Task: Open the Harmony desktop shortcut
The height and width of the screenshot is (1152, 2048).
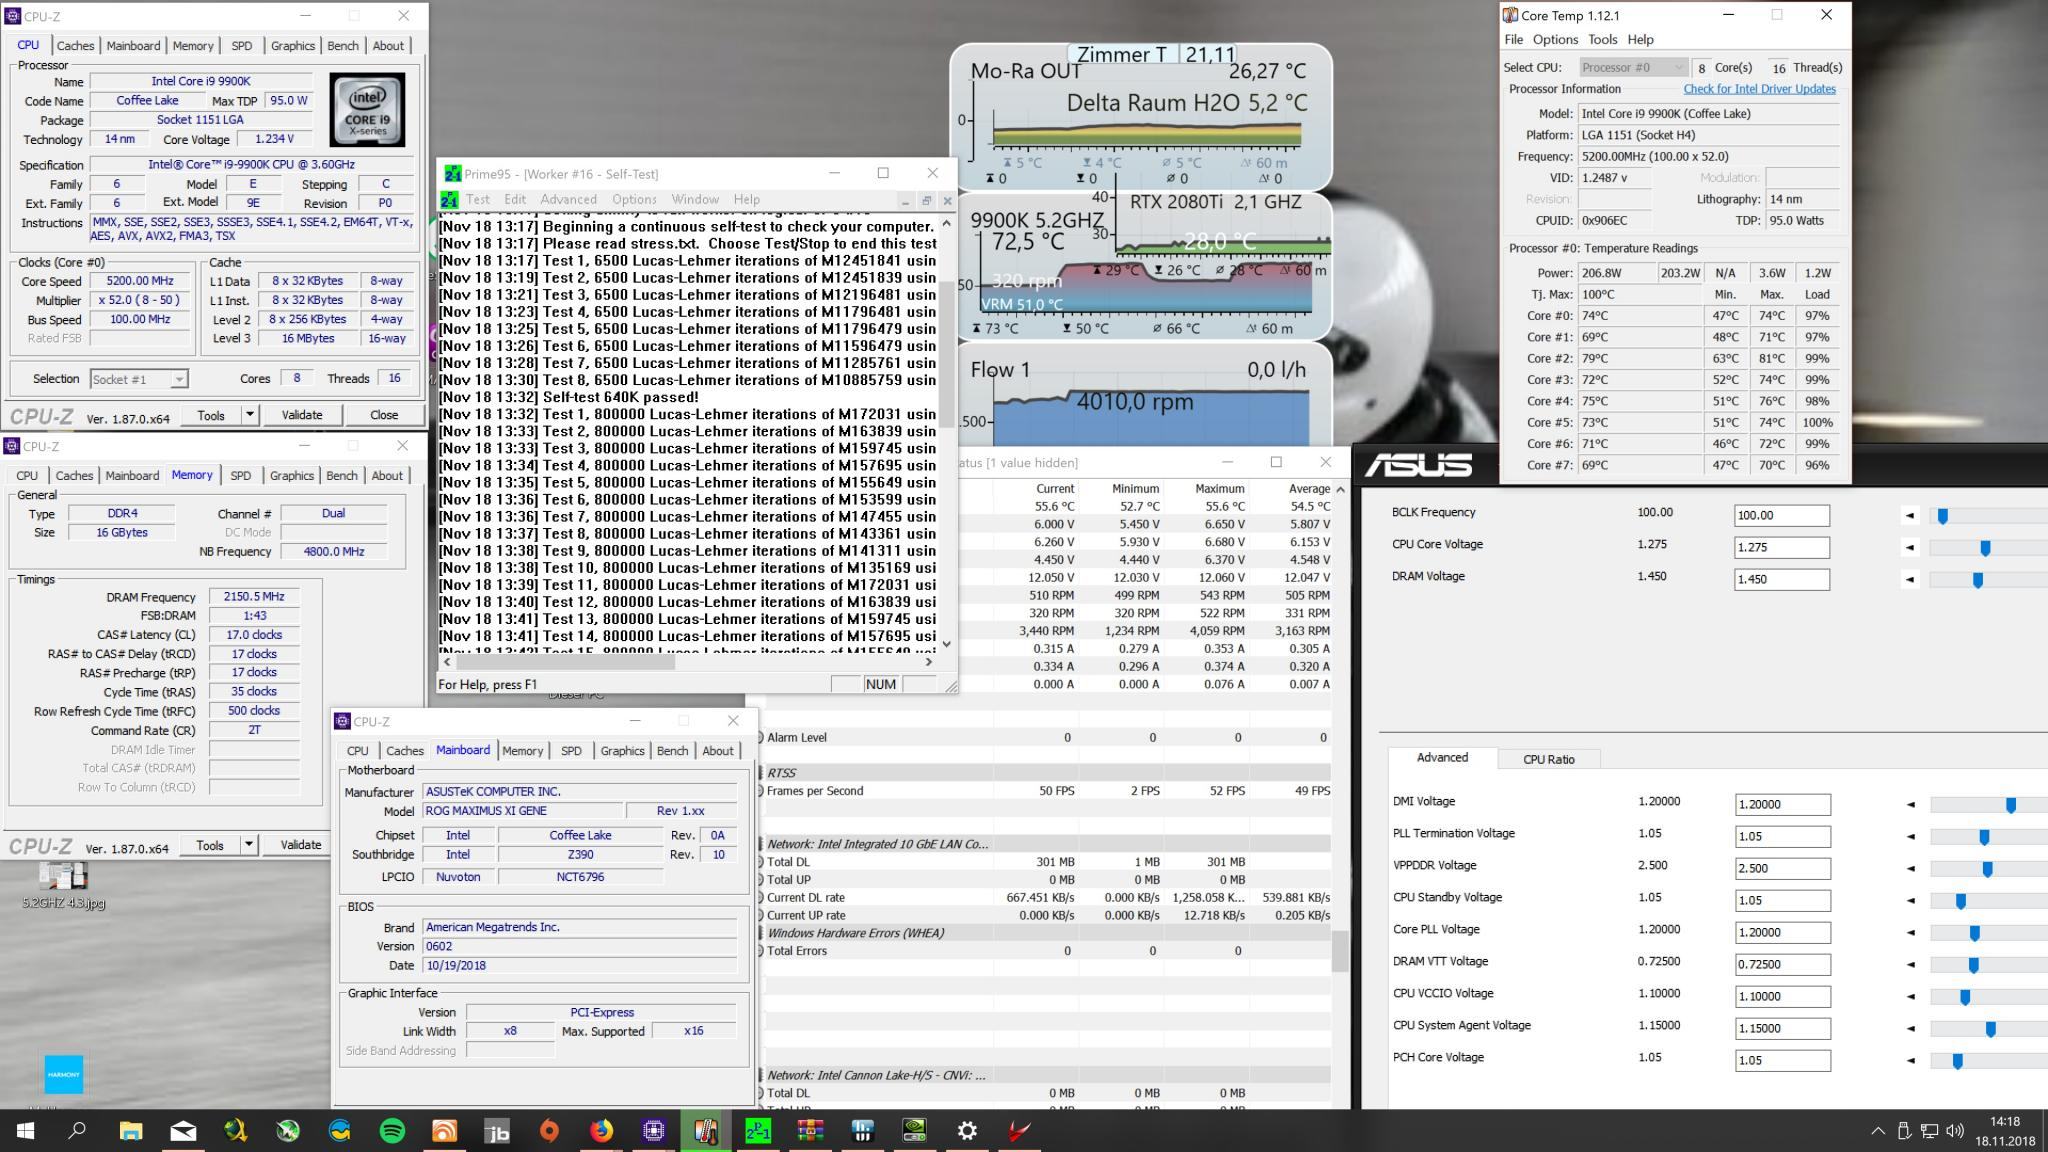Action: (64, 1075)
